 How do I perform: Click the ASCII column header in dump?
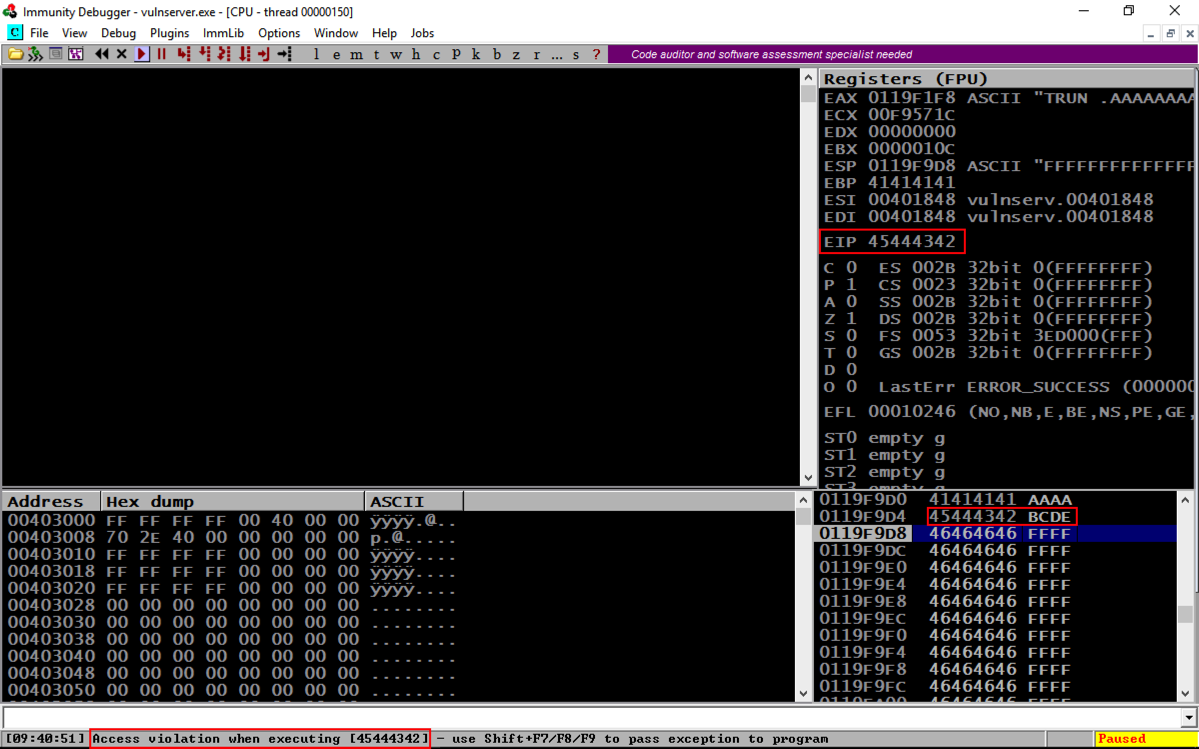[x=414, y=501]
